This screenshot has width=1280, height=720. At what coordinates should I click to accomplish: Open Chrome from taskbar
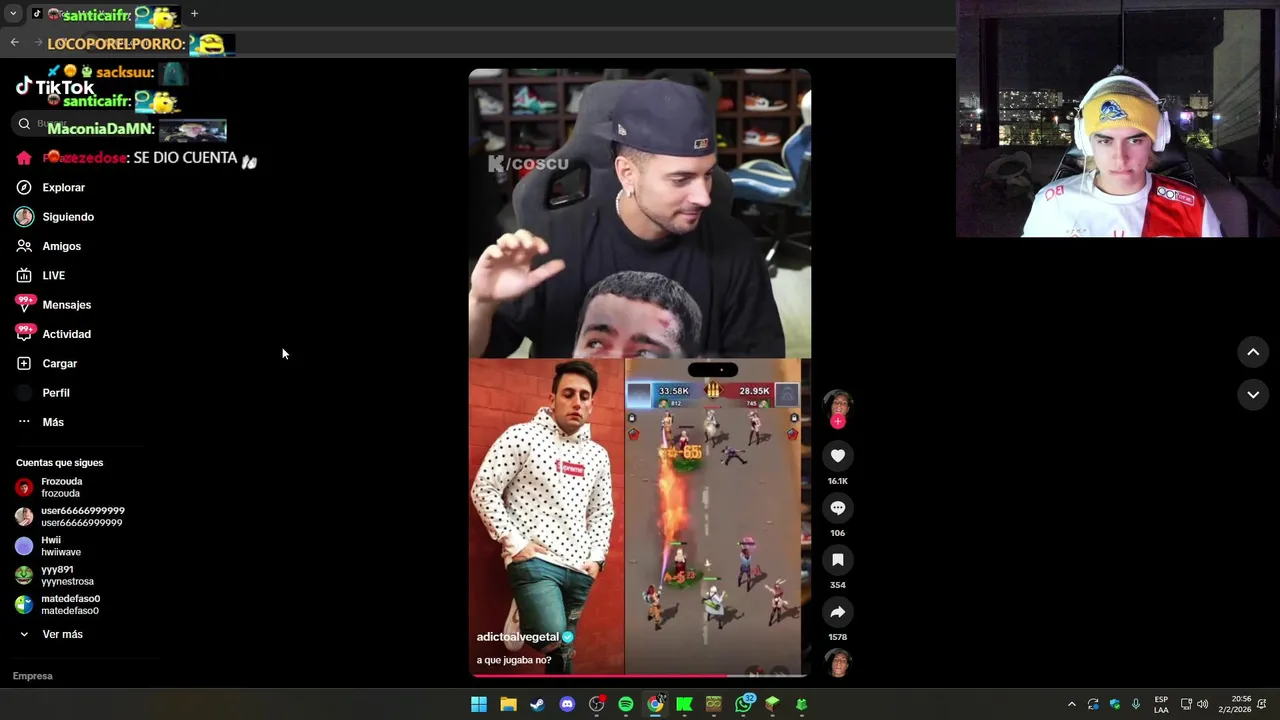pyautogui.click(x=655, y=704)
